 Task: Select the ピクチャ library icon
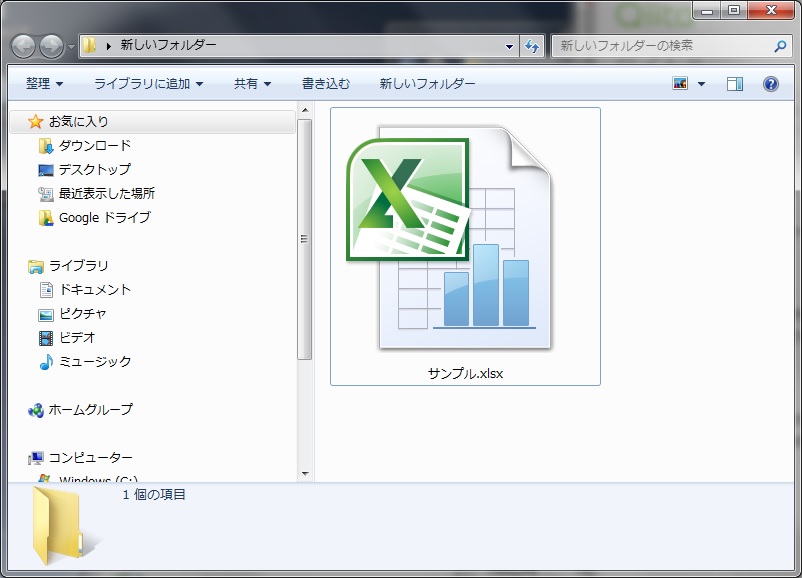44,314
